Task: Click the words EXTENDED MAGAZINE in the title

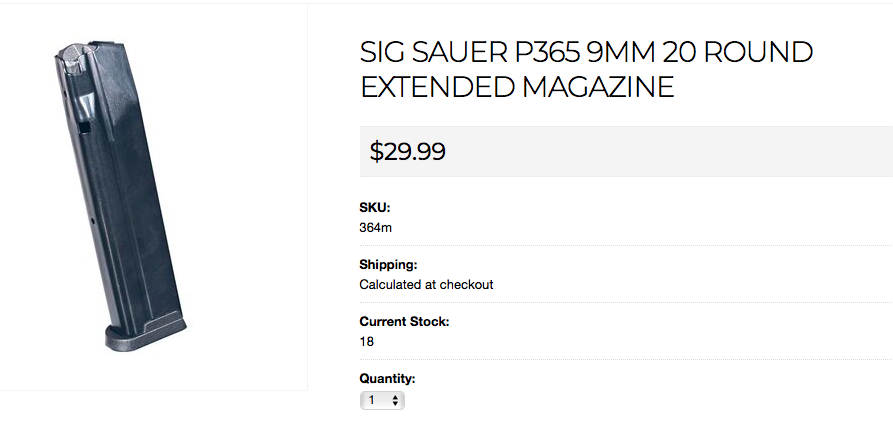Action: [517, 87]
